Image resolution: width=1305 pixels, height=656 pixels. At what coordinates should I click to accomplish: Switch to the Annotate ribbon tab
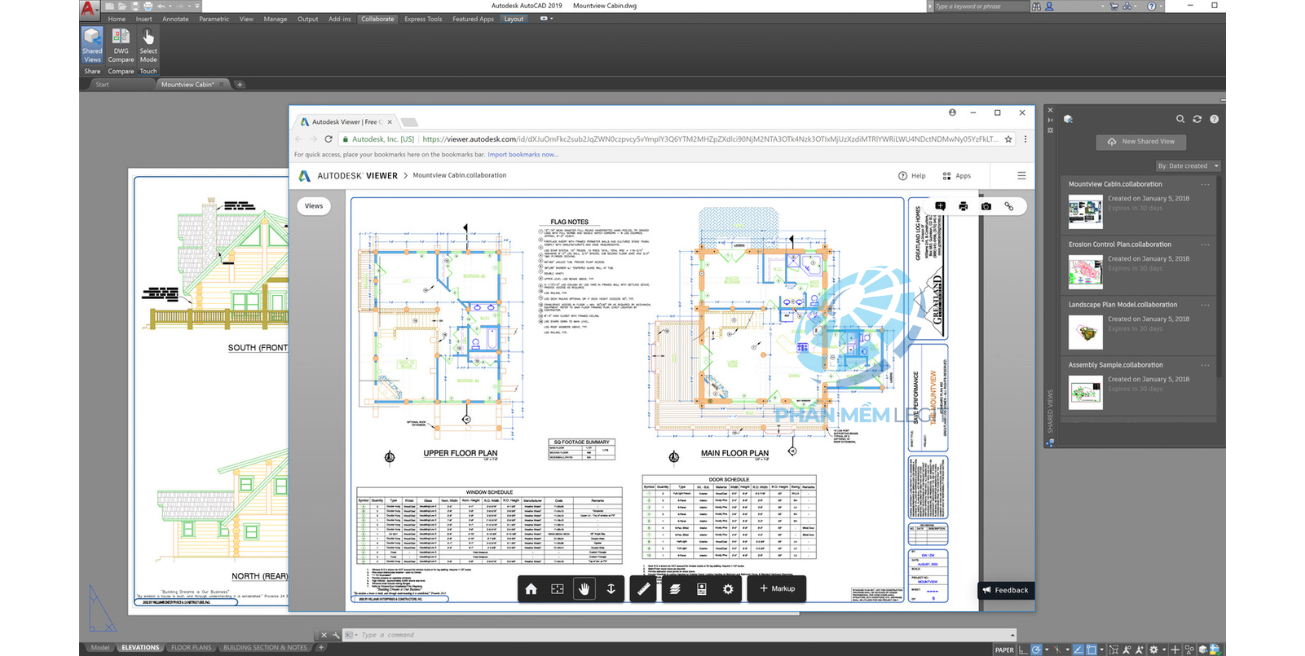tap(175, 18)
